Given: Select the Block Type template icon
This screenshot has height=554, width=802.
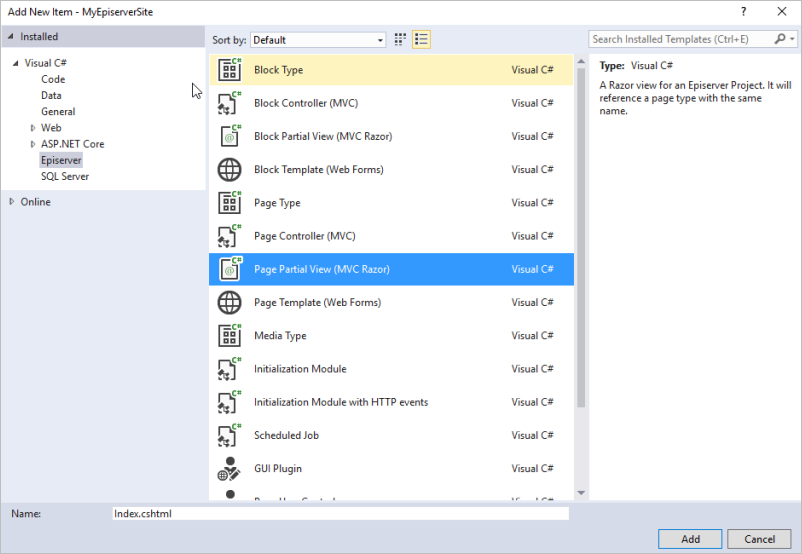Looking at the screenshot, I should click(x=230, y=70).
